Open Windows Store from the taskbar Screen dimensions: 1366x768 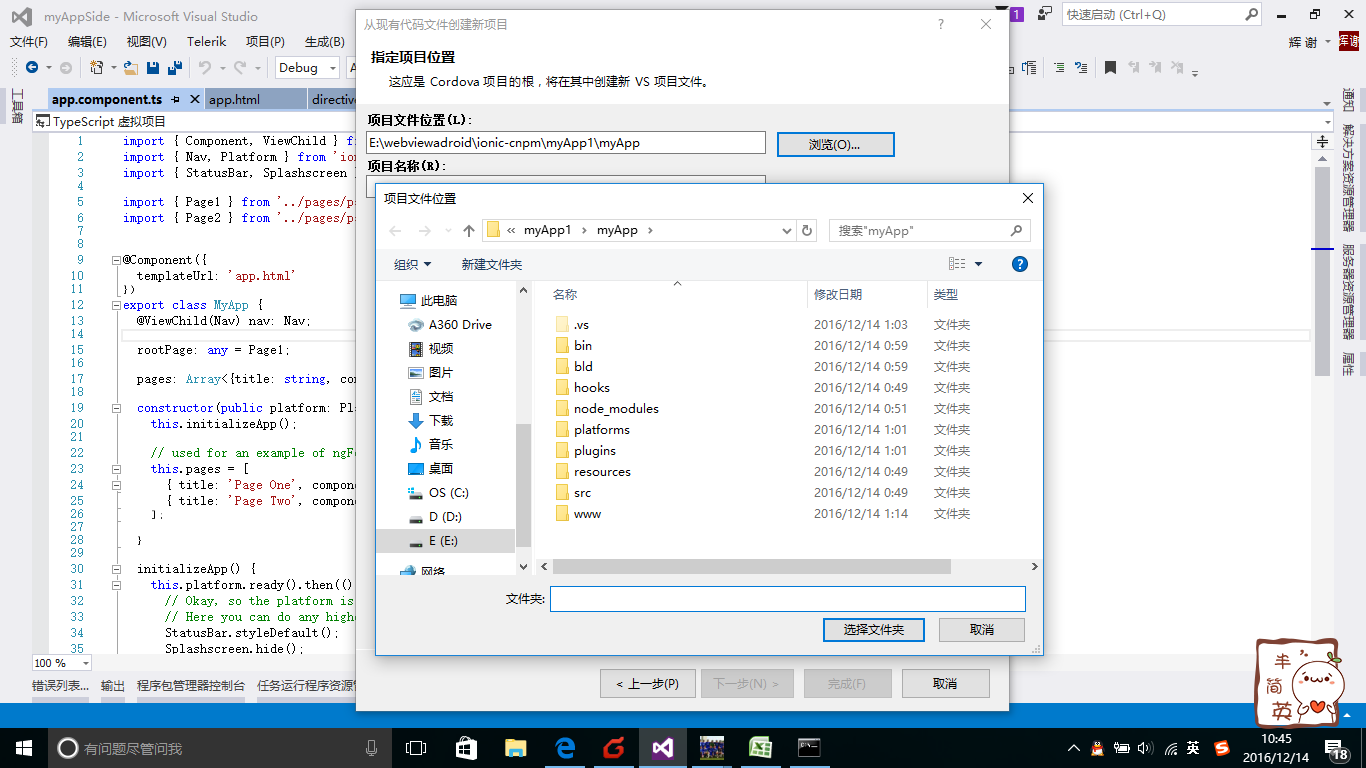pos(467,748)
